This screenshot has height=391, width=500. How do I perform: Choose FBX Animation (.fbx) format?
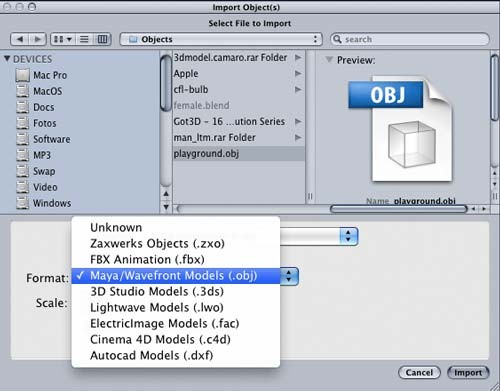tap(176, 259)
